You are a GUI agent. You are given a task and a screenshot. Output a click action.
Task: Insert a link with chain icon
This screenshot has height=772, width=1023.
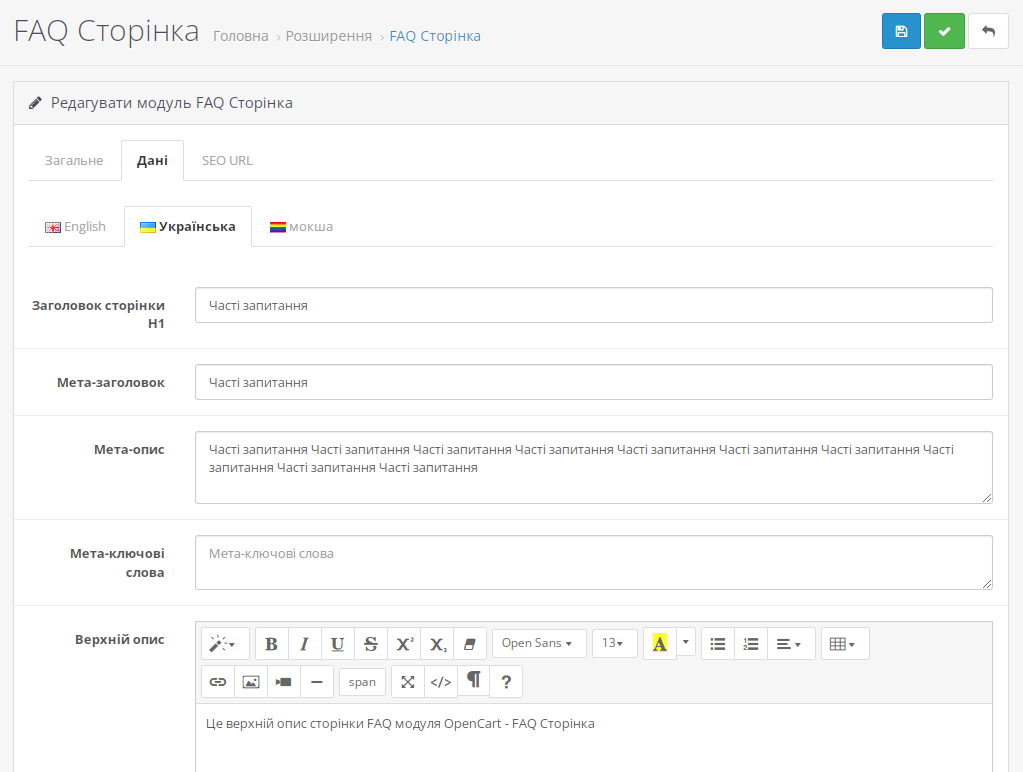[x=218, y=682]
